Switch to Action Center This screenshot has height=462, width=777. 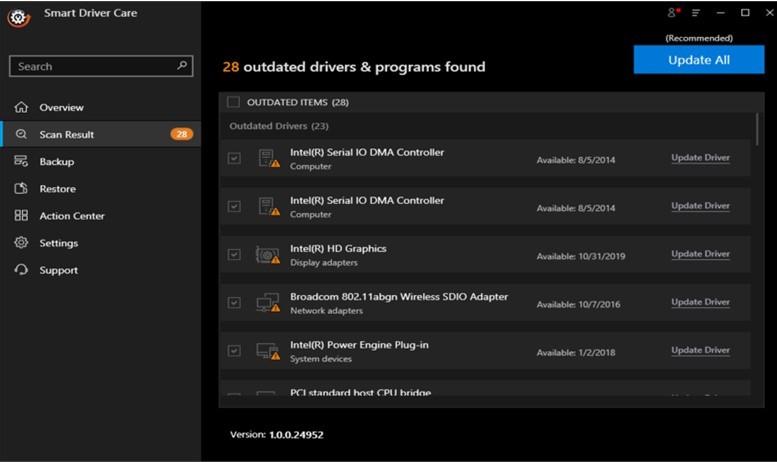pyautogui.click(x=102, y=216)
